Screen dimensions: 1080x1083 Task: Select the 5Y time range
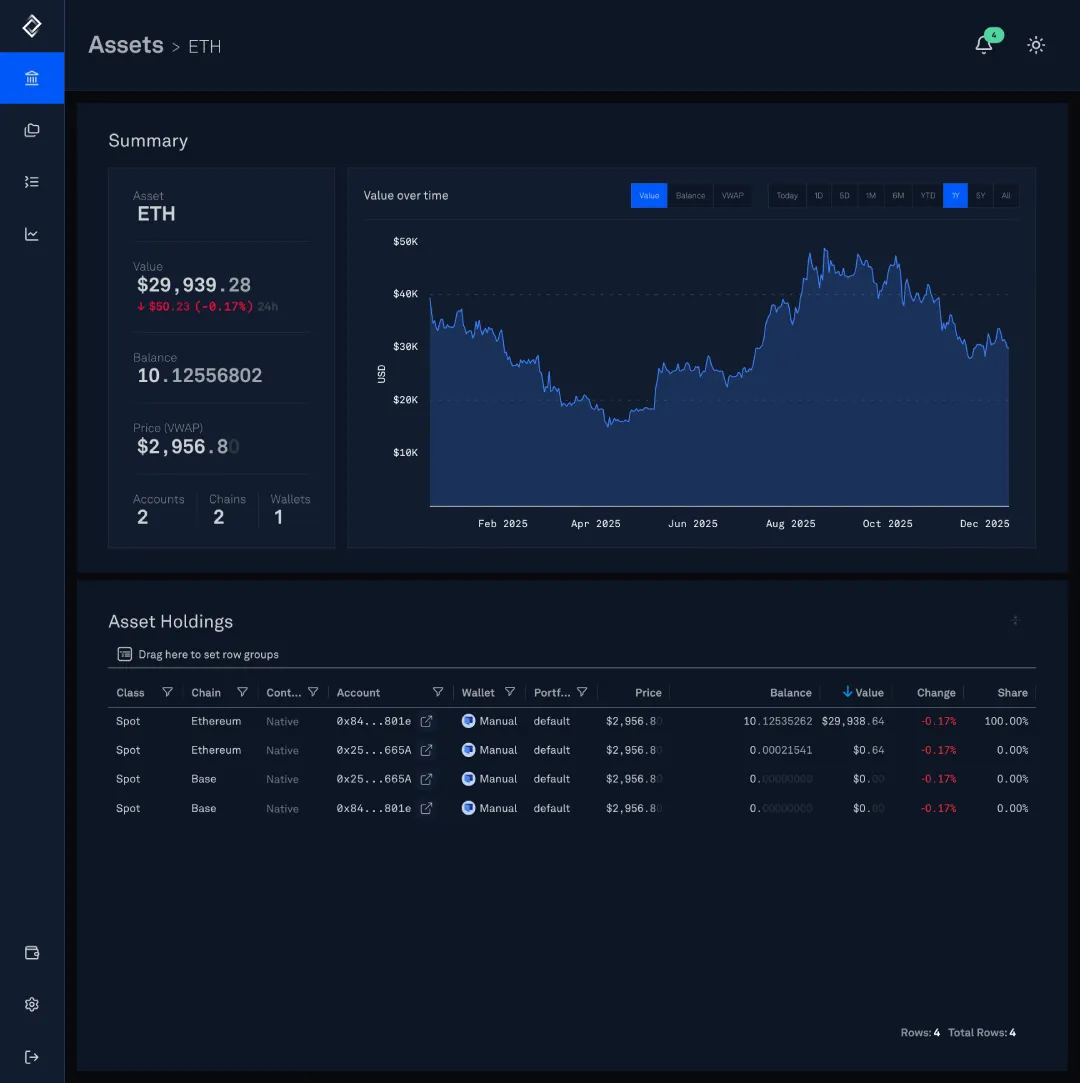980,195
